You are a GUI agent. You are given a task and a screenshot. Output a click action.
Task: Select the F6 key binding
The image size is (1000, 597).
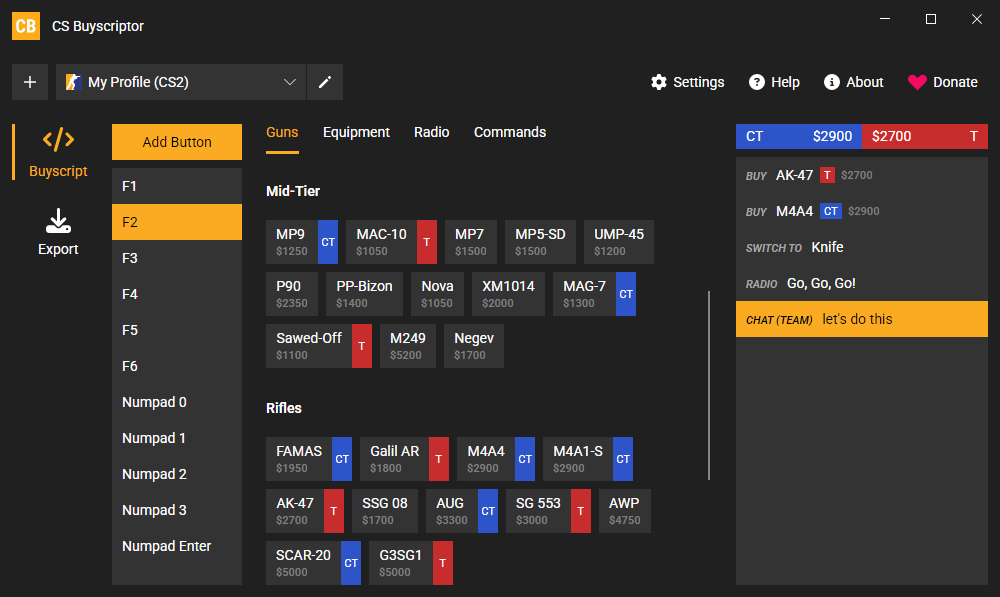pyautogui.click(x=177, y=366)
